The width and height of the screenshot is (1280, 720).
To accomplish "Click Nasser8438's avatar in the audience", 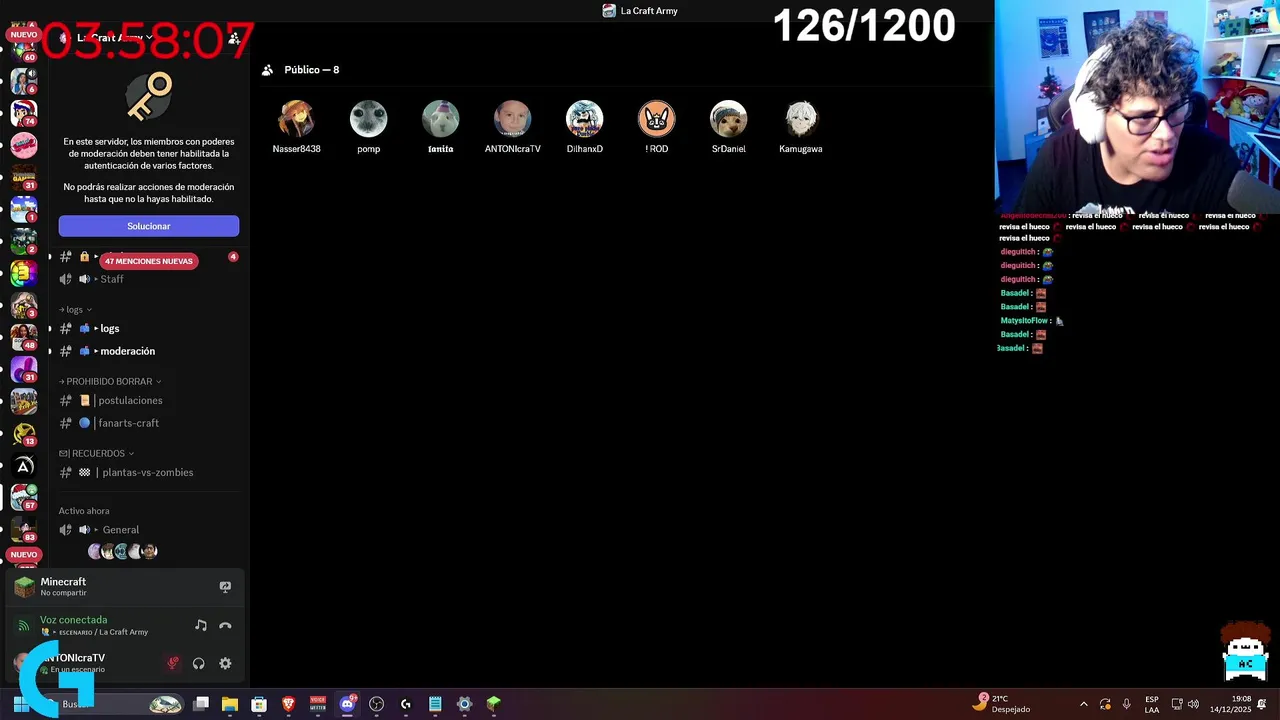I will pyautogui.click(x=297, y=119).
